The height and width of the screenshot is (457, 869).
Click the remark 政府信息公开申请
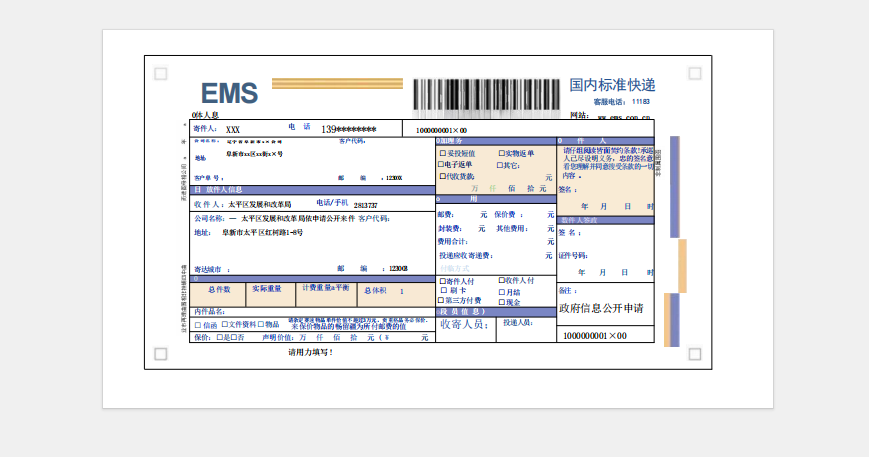click(x=601, y=309)
